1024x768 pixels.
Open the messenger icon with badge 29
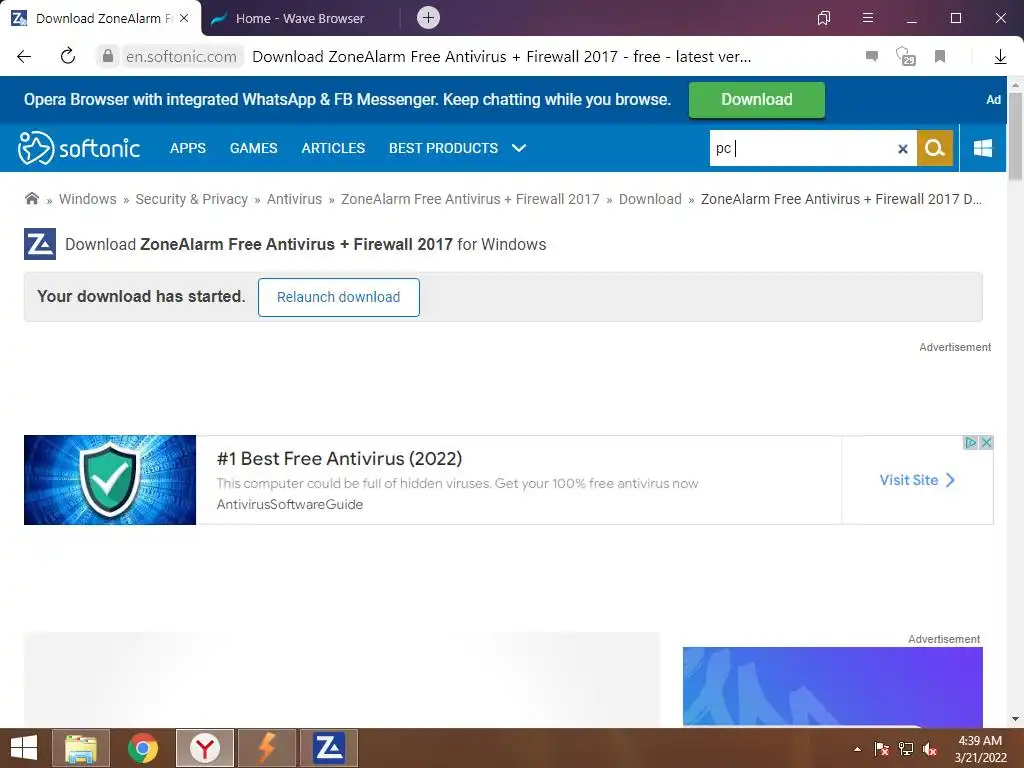905,56
